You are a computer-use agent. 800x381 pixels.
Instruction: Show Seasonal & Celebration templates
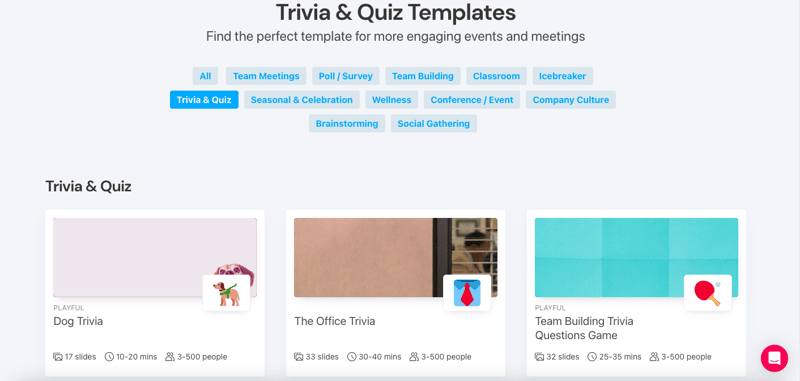click(x=302, y=100)
